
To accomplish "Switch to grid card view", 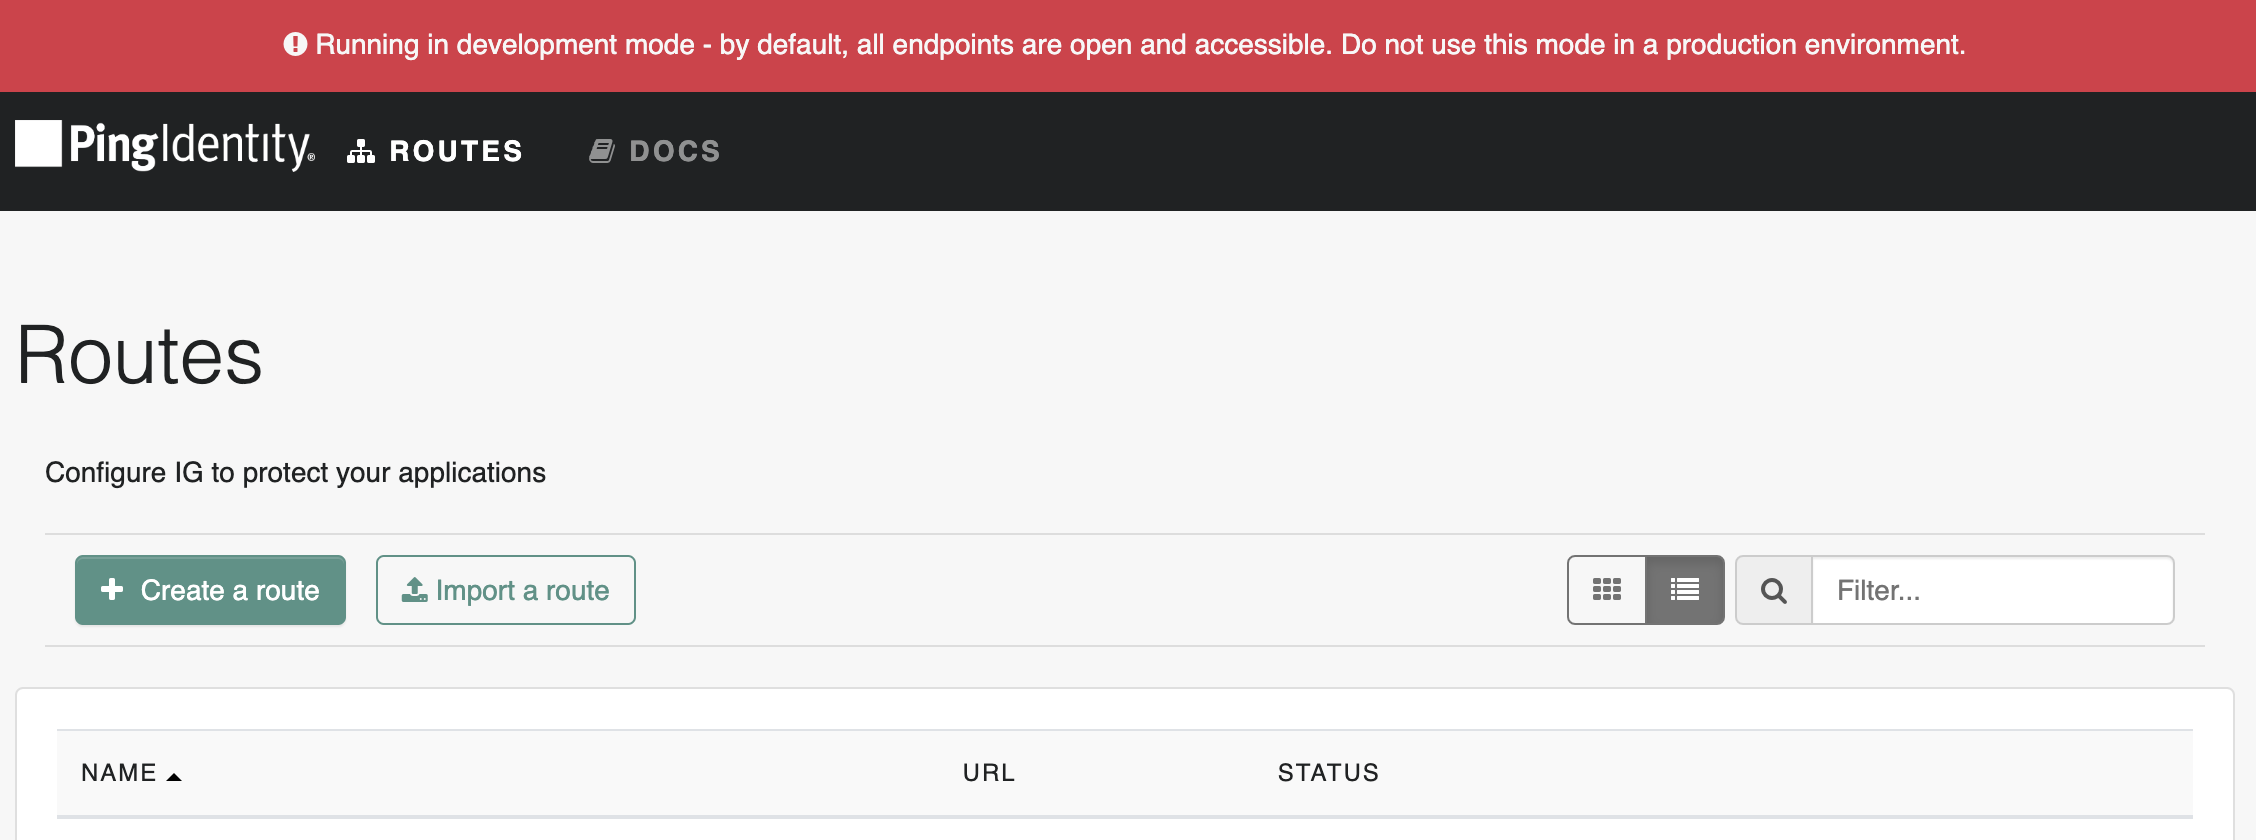I will point(1606,590).
